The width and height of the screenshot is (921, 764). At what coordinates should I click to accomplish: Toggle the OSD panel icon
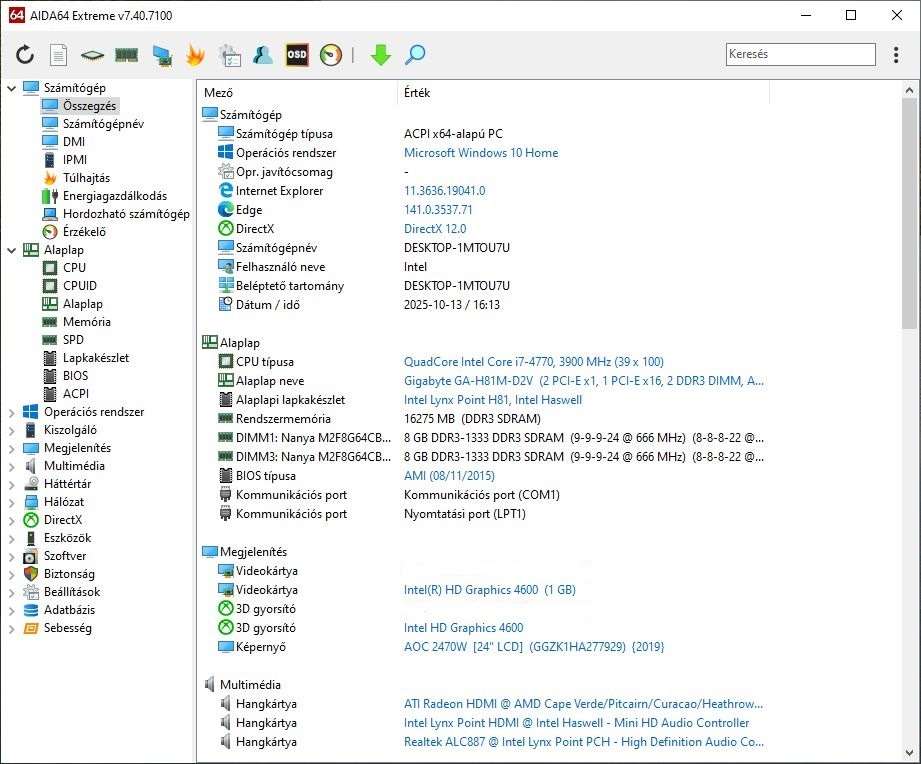click(297, 55)
